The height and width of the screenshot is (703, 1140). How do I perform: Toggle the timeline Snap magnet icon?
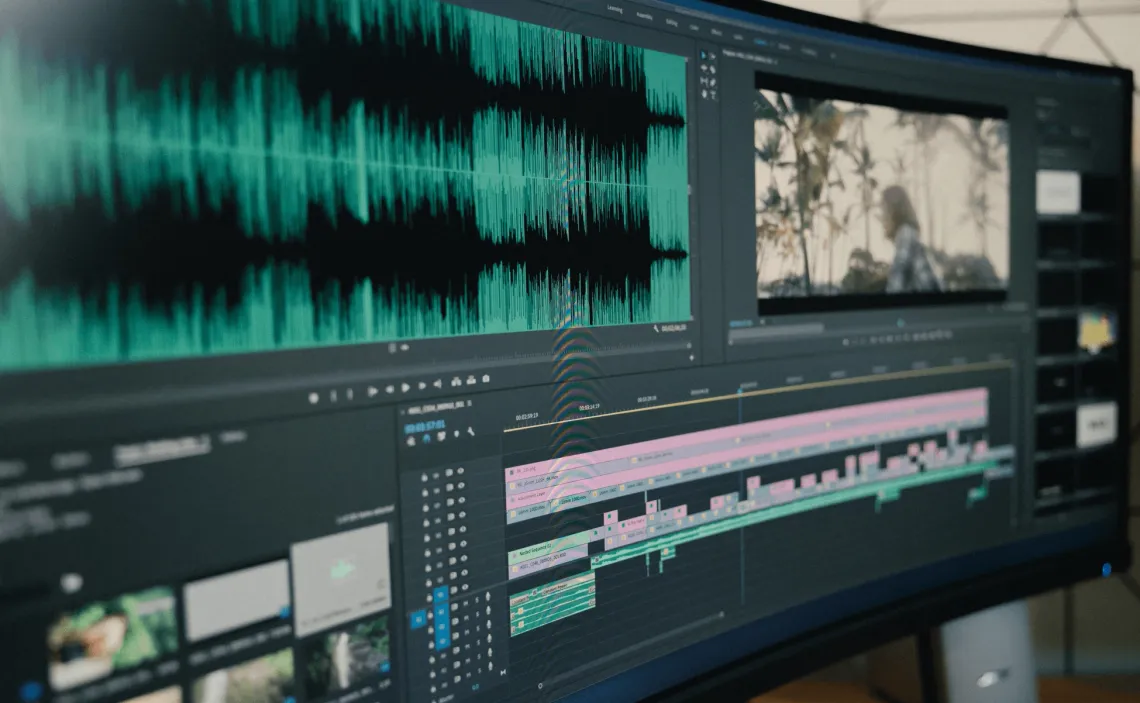coord(426,438)
